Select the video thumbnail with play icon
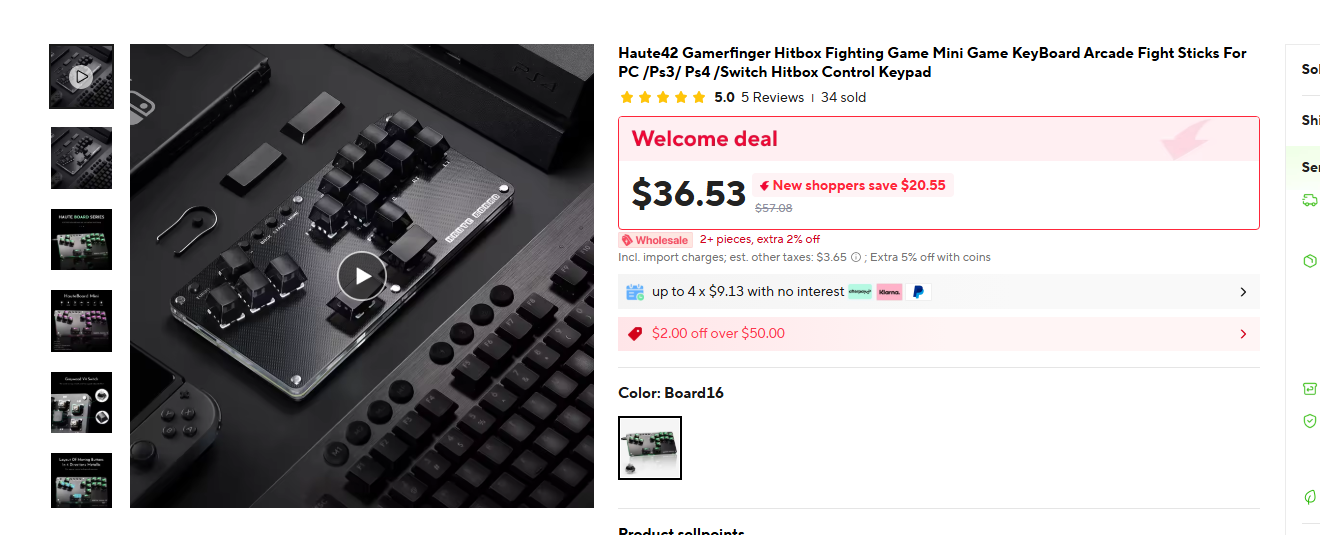 (x=81, y=76)
